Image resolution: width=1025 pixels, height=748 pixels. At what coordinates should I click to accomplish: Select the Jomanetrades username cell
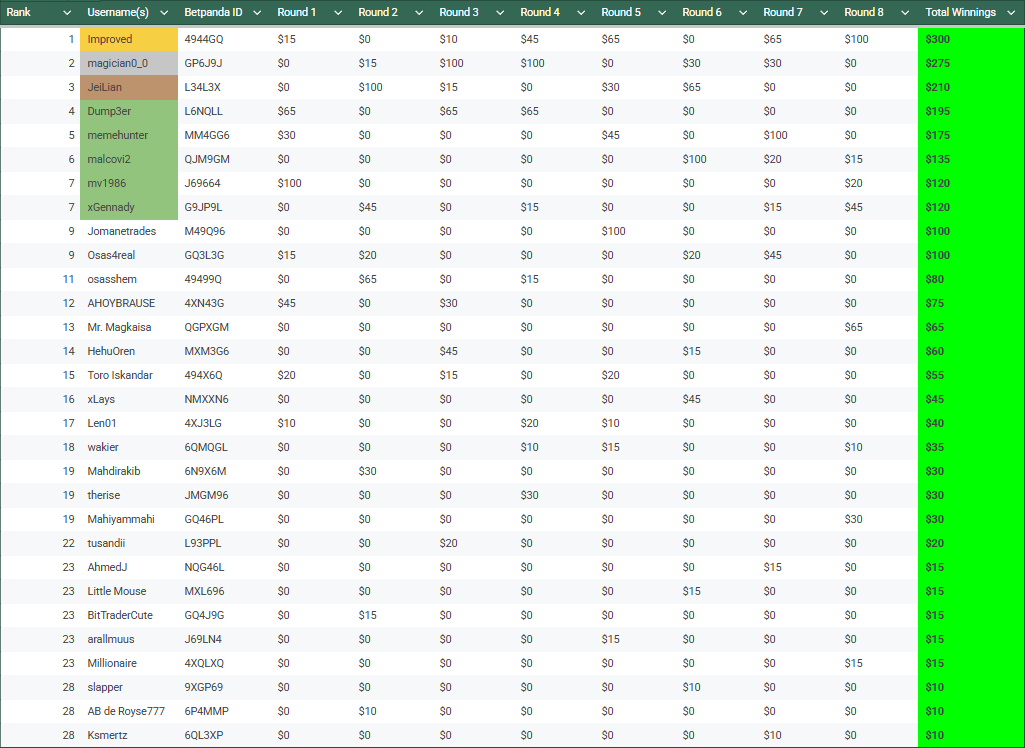(121, 231)
